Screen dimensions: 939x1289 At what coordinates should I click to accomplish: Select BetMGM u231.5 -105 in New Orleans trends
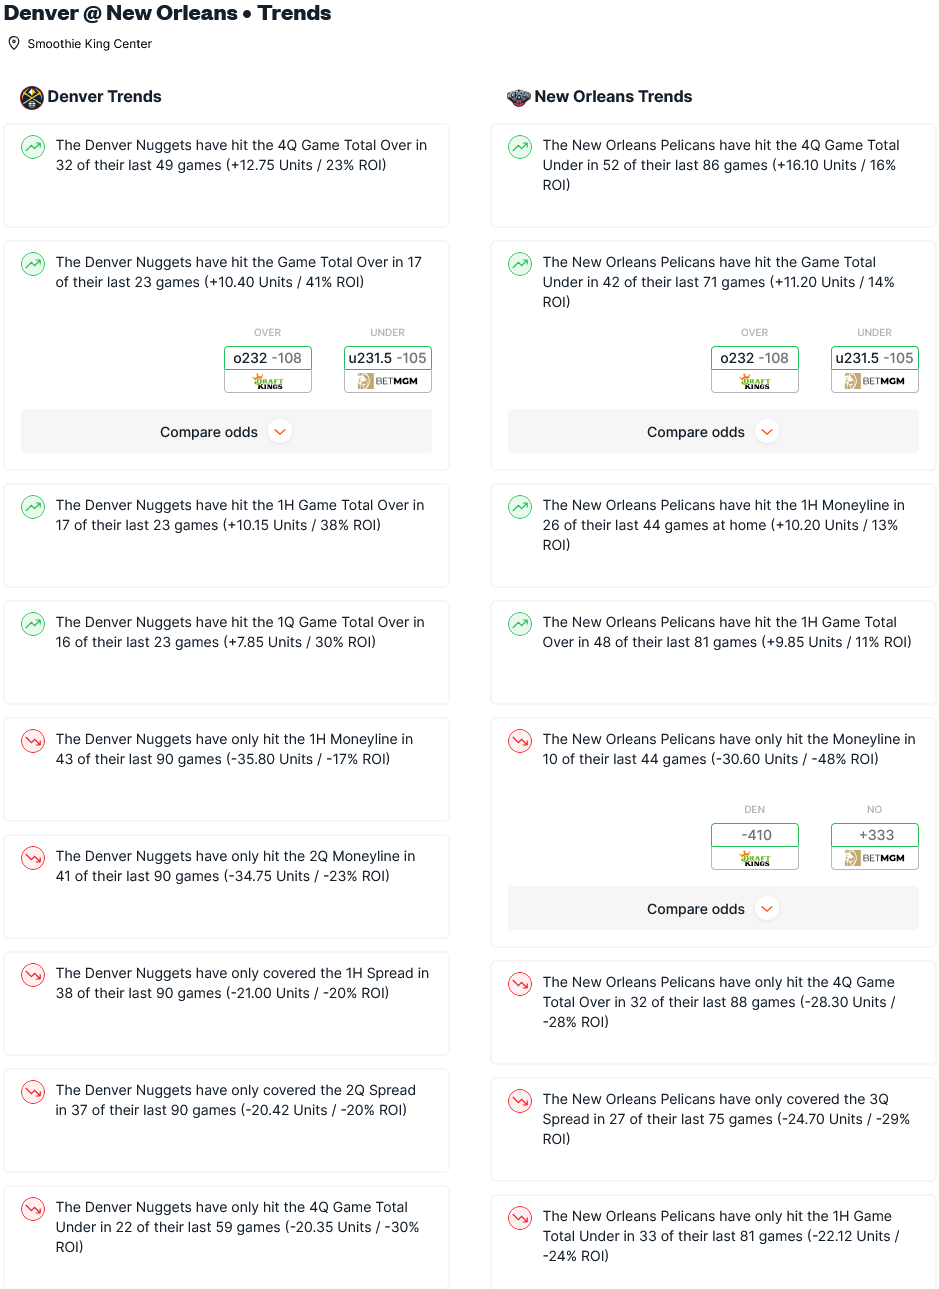pyautogui.click(x=875, y=369)
